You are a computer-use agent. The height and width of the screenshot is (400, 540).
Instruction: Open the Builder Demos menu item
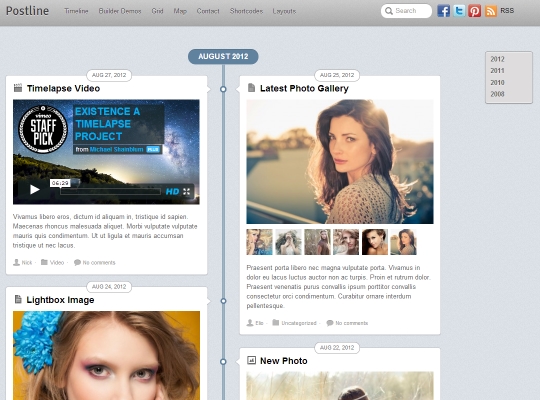(120, 11)
